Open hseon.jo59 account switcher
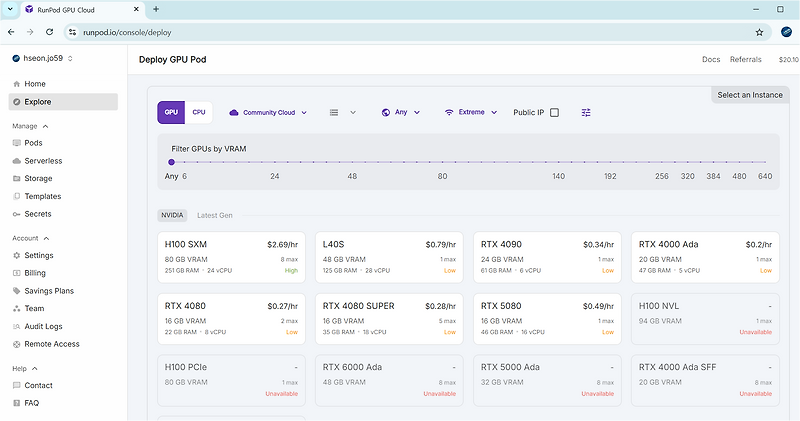The height and width of the screenshot is (421, 800). 43,58
